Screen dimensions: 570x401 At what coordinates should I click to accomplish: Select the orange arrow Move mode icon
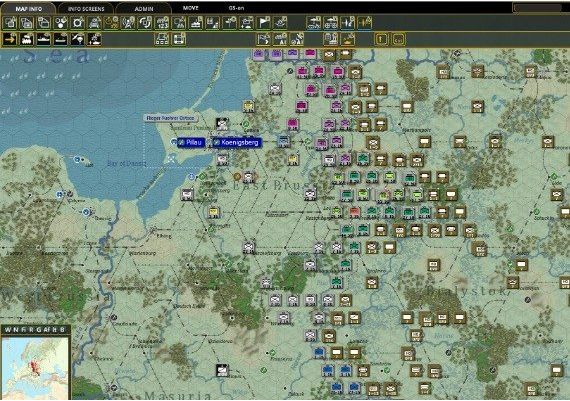tap(10, 39)
